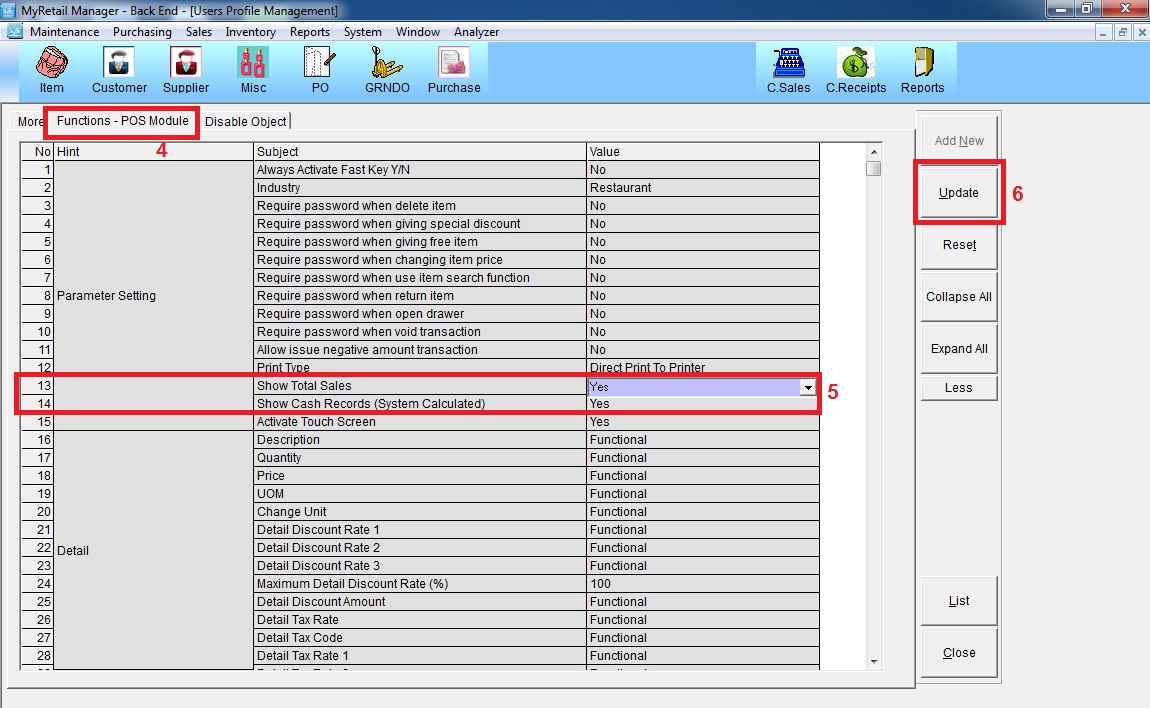Click Expand All button
Image resolution: width=1150 pixels, height=708 pixels.
pos(959,349)
